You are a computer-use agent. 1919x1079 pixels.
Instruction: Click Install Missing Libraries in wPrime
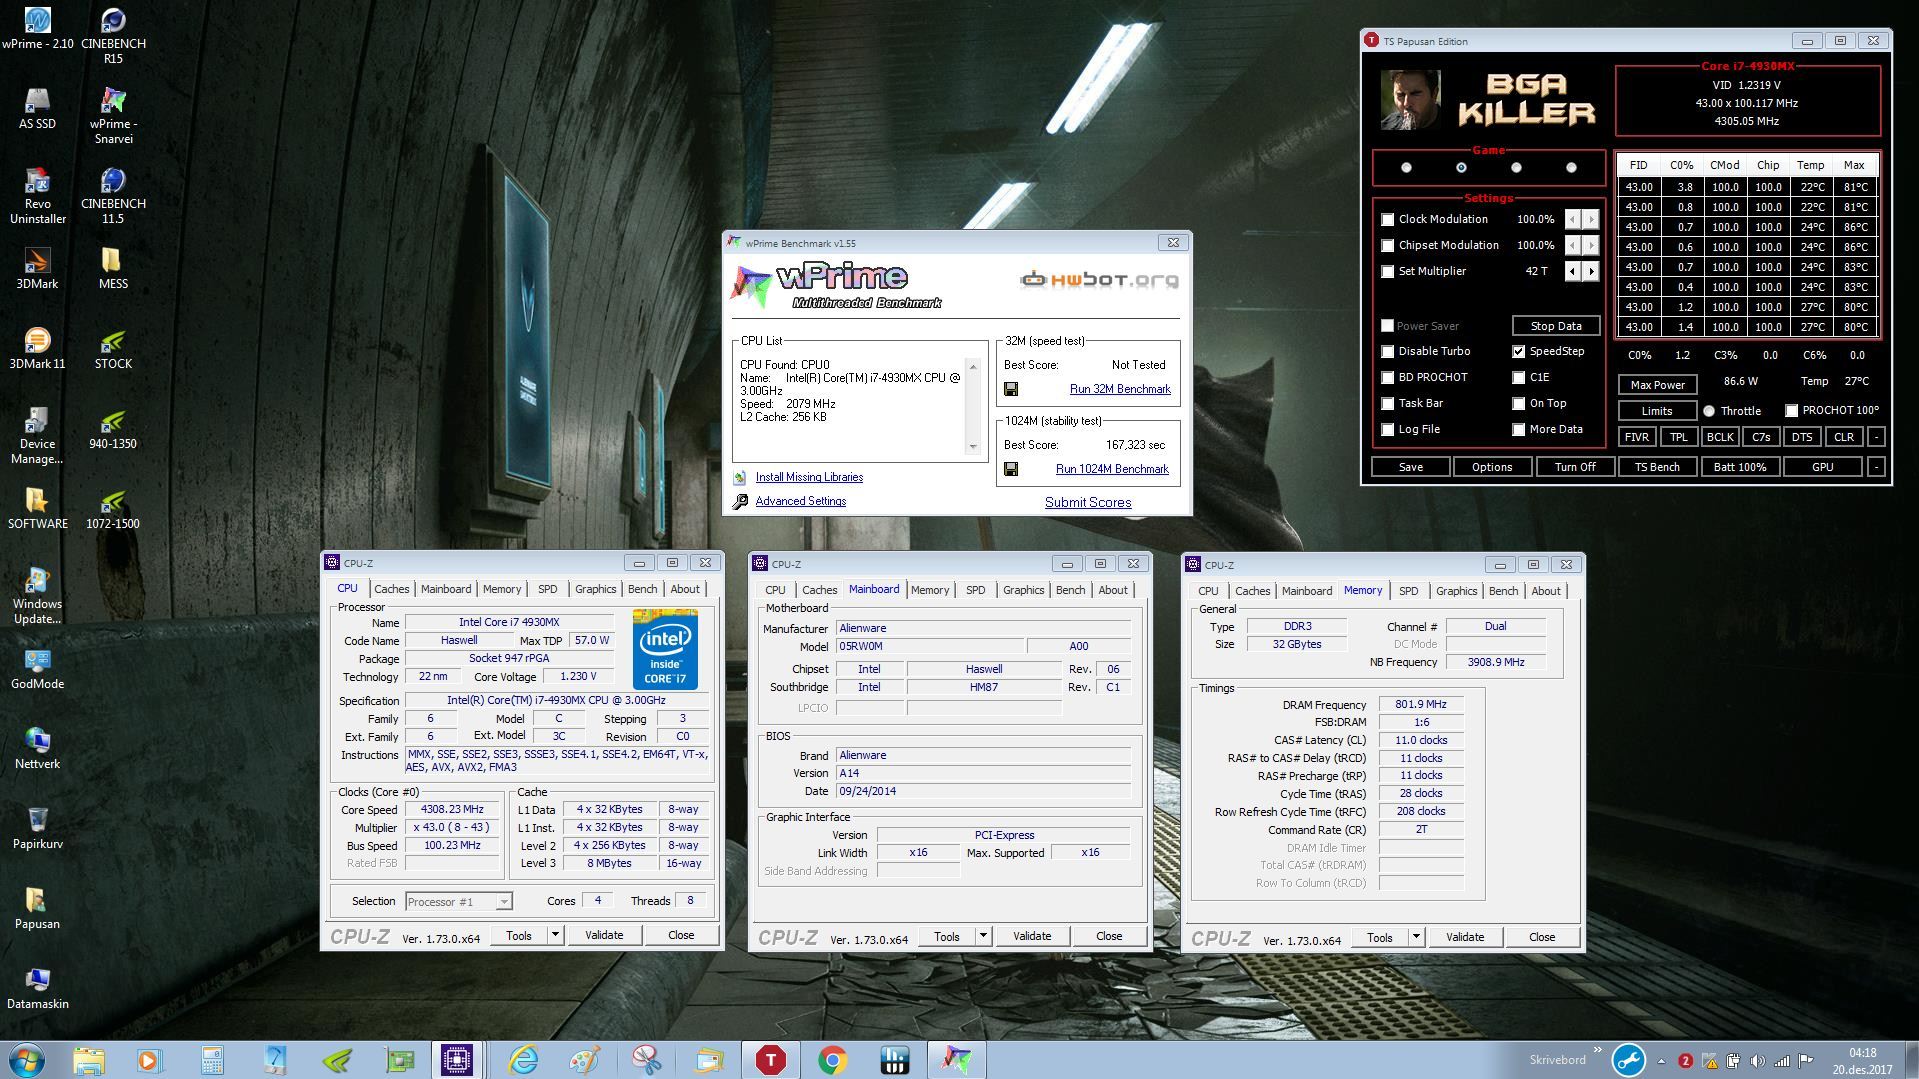(809, 477)
